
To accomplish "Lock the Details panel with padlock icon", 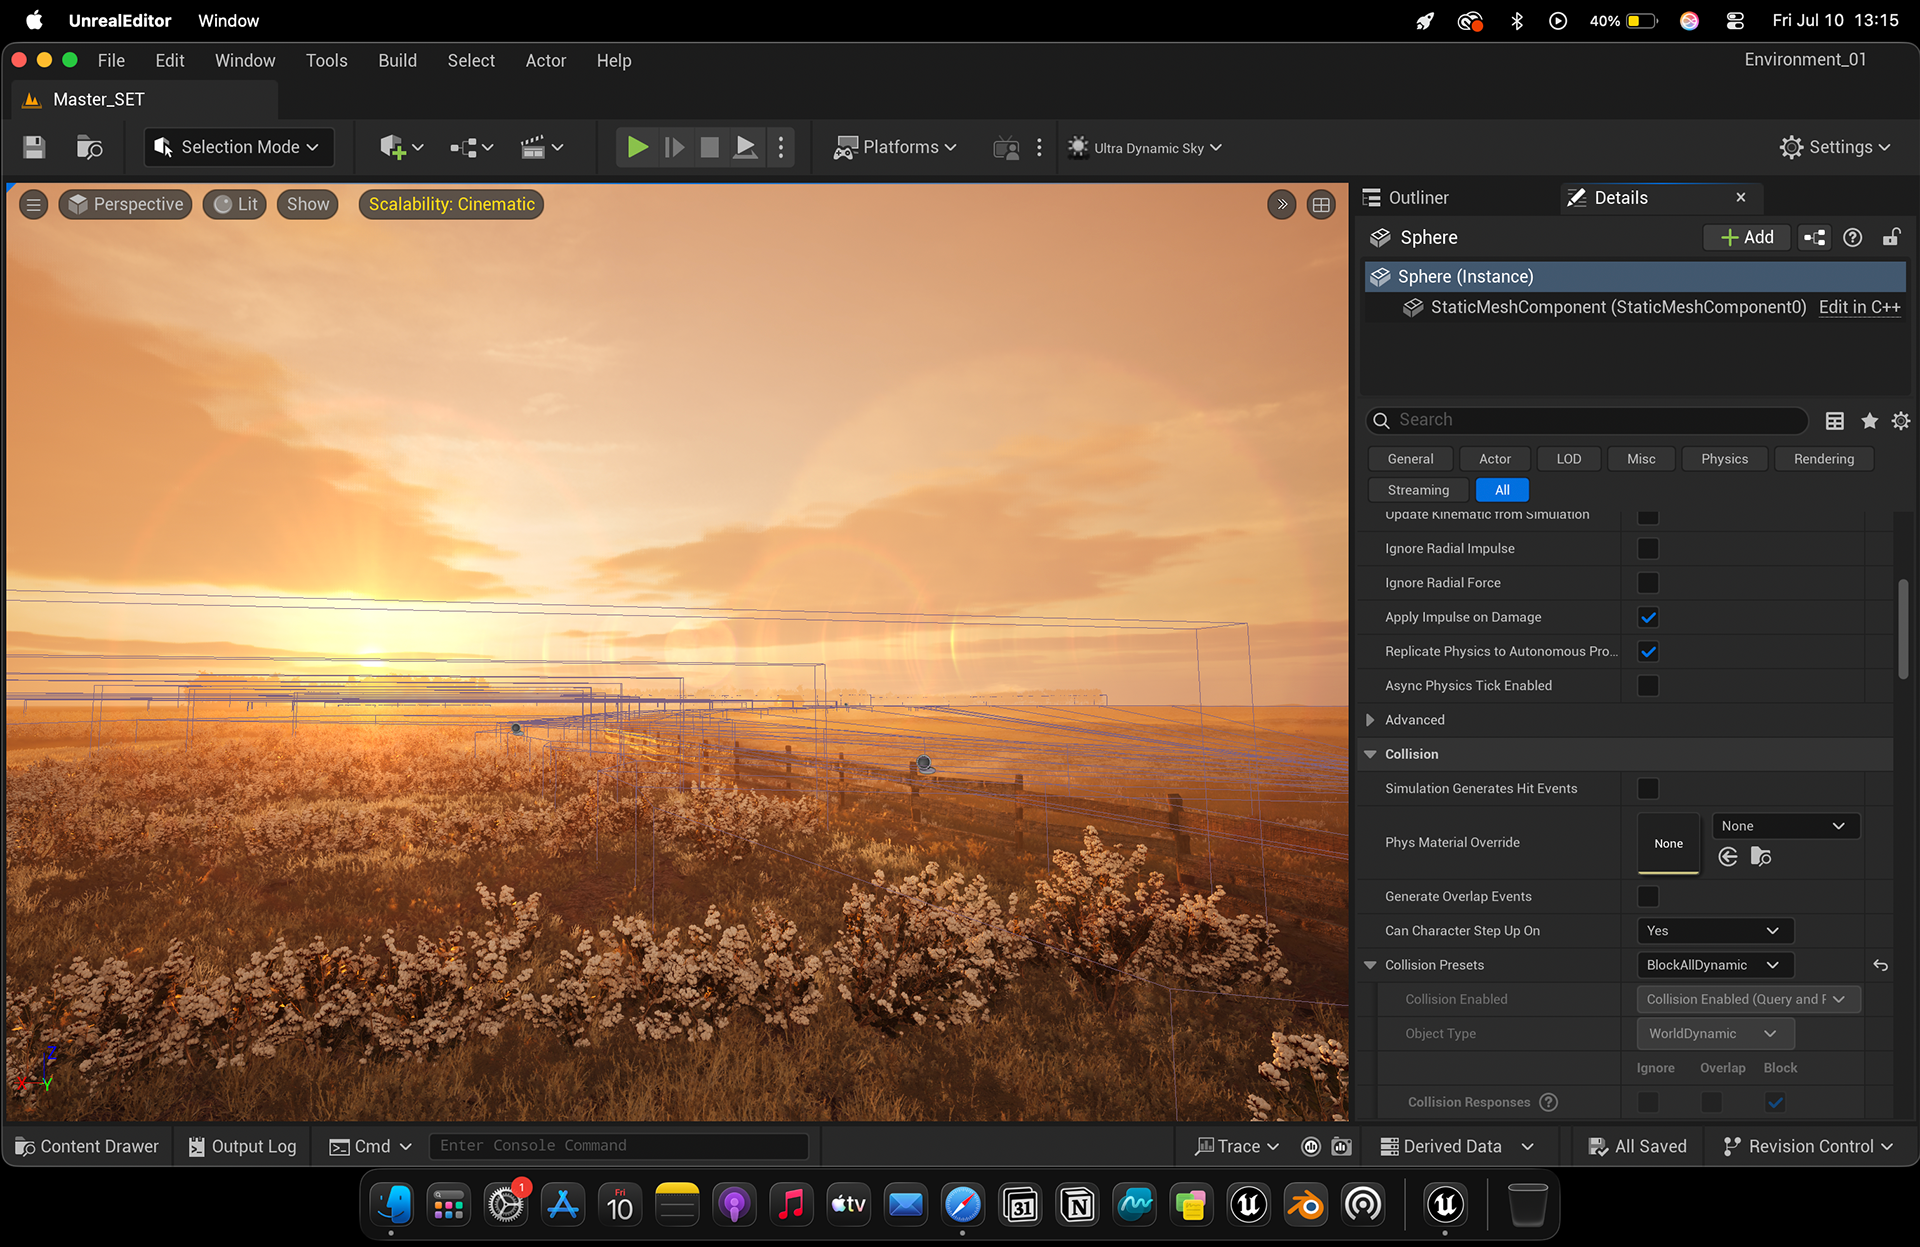I will point(1891,237).
